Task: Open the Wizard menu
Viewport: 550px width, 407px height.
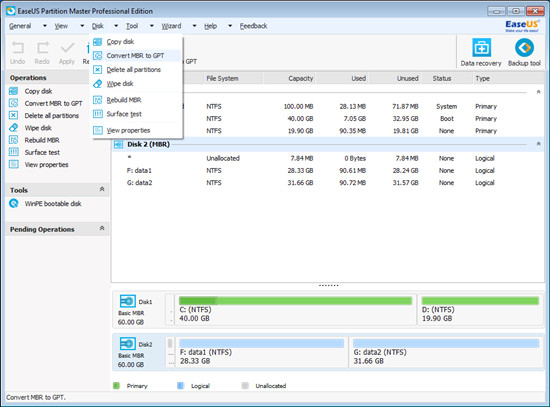Action: 172,26
